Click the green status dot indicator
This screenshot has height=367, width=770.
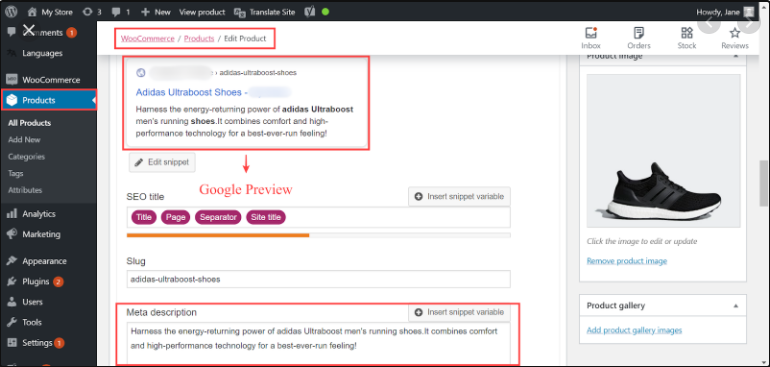(x=325, y=12)
